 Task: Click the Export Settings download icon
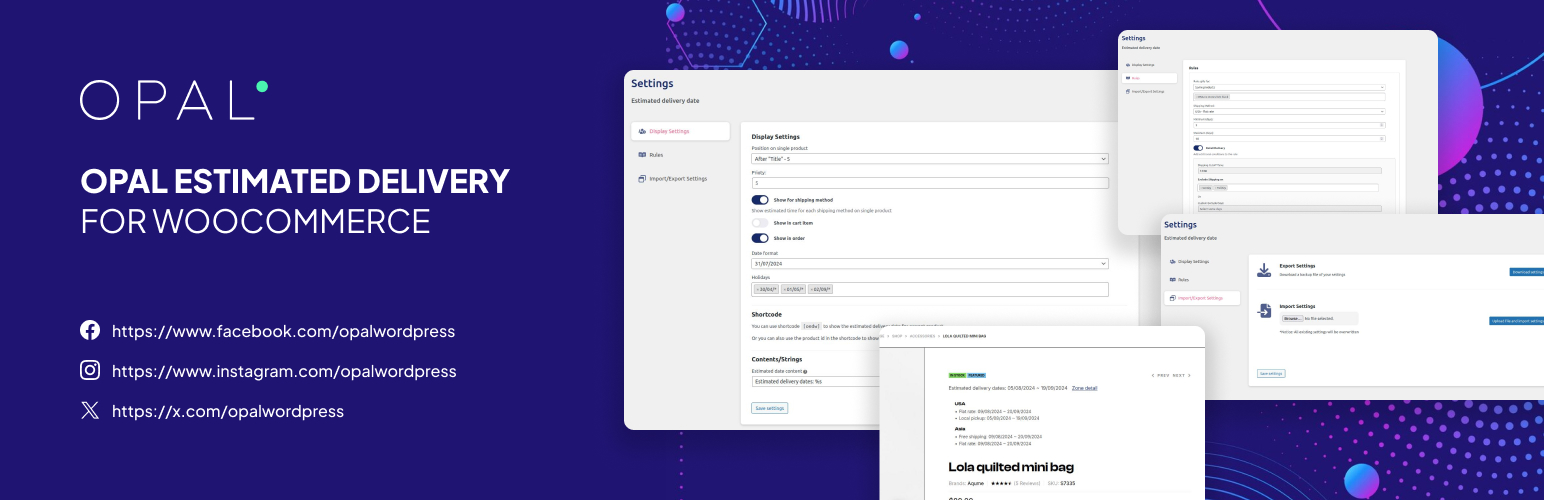(x=1264, y=271)
